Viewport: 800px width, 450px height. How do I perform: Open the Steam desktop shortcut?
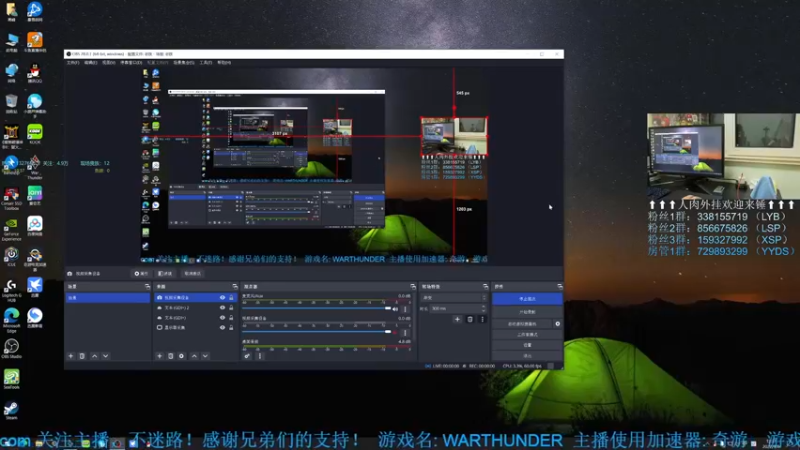[x=11, y=410]
